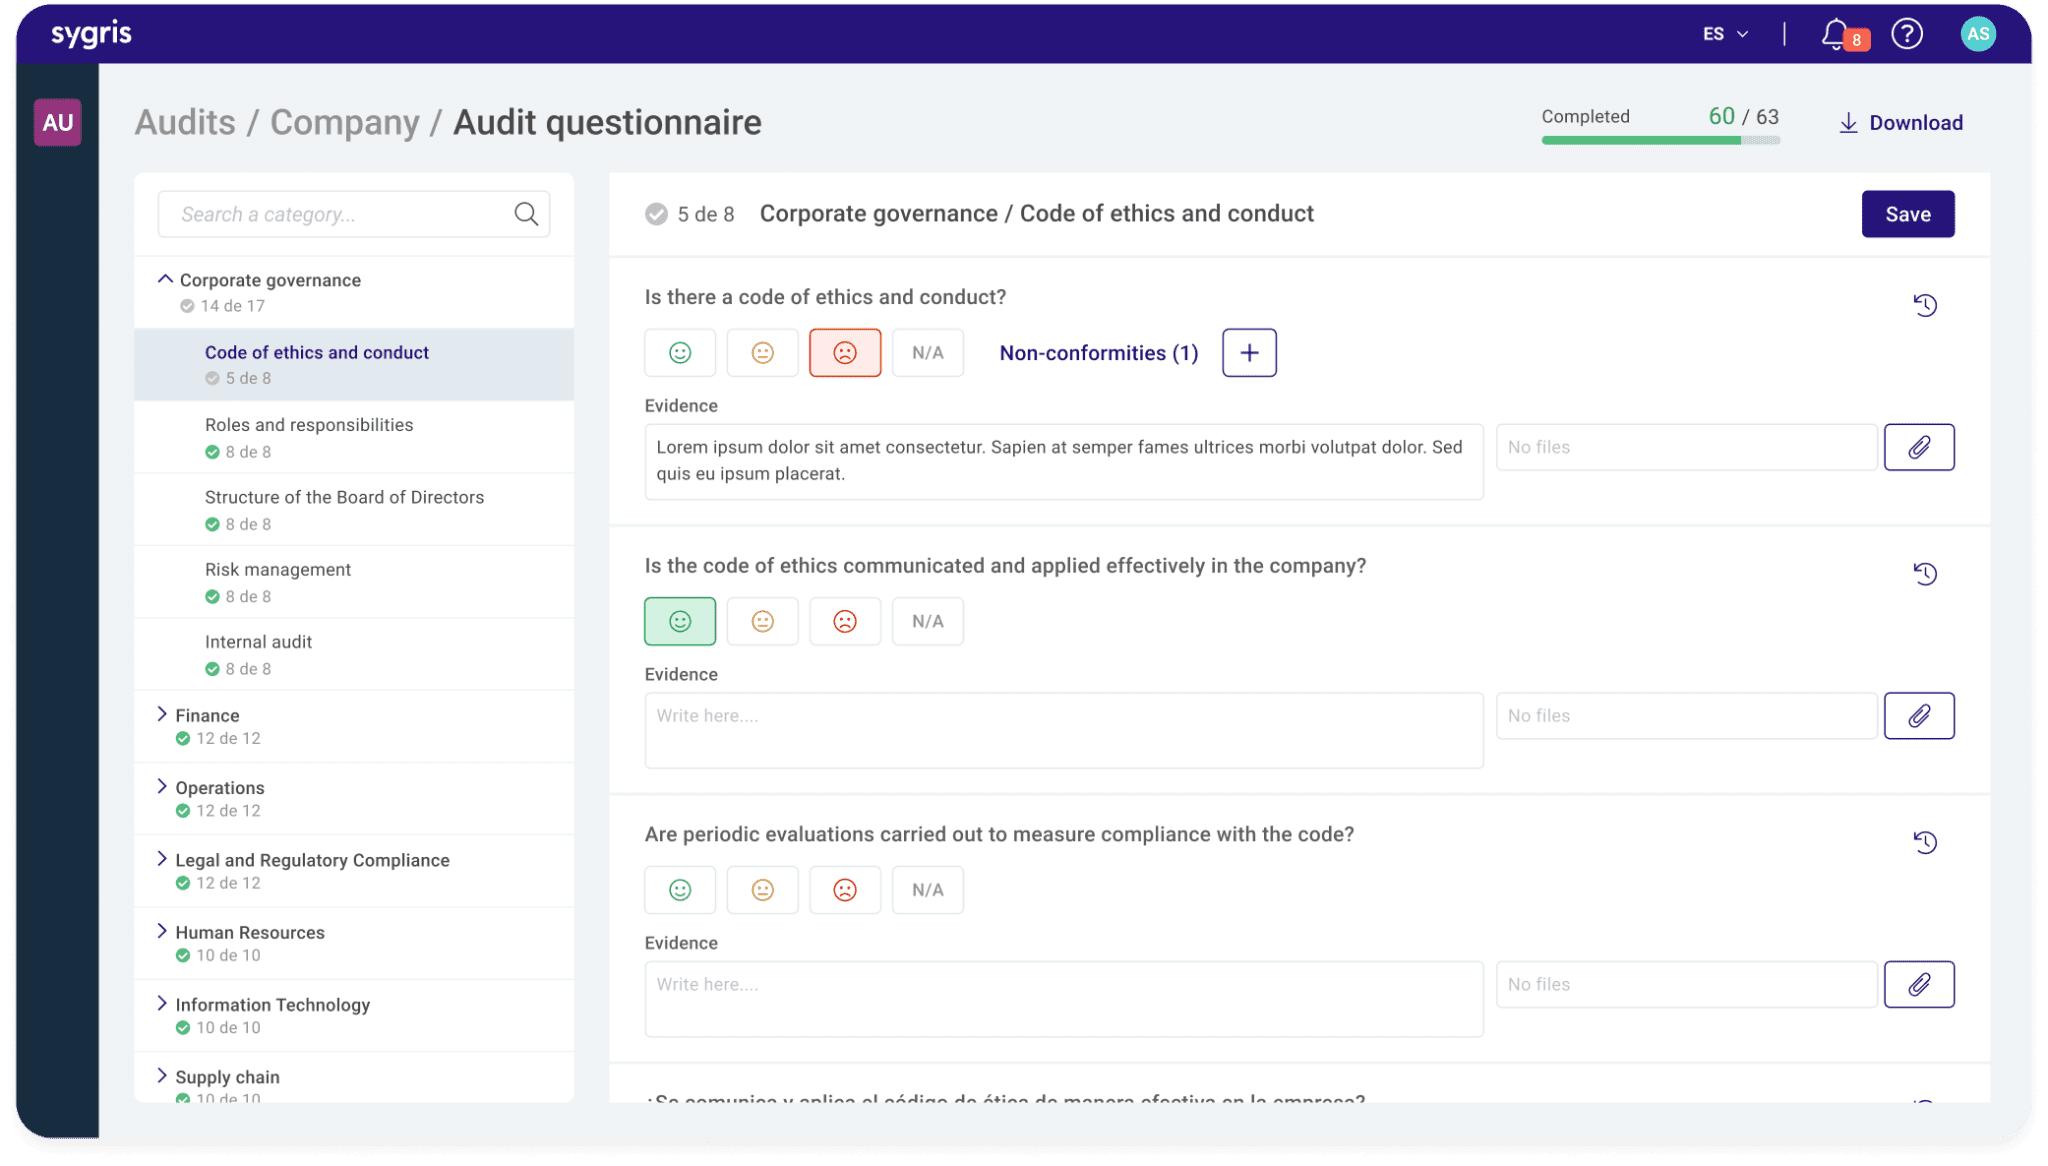2048x1166 pixels.
Task: View history for periodic evaluations question
Action: [x=1925, y=842]
